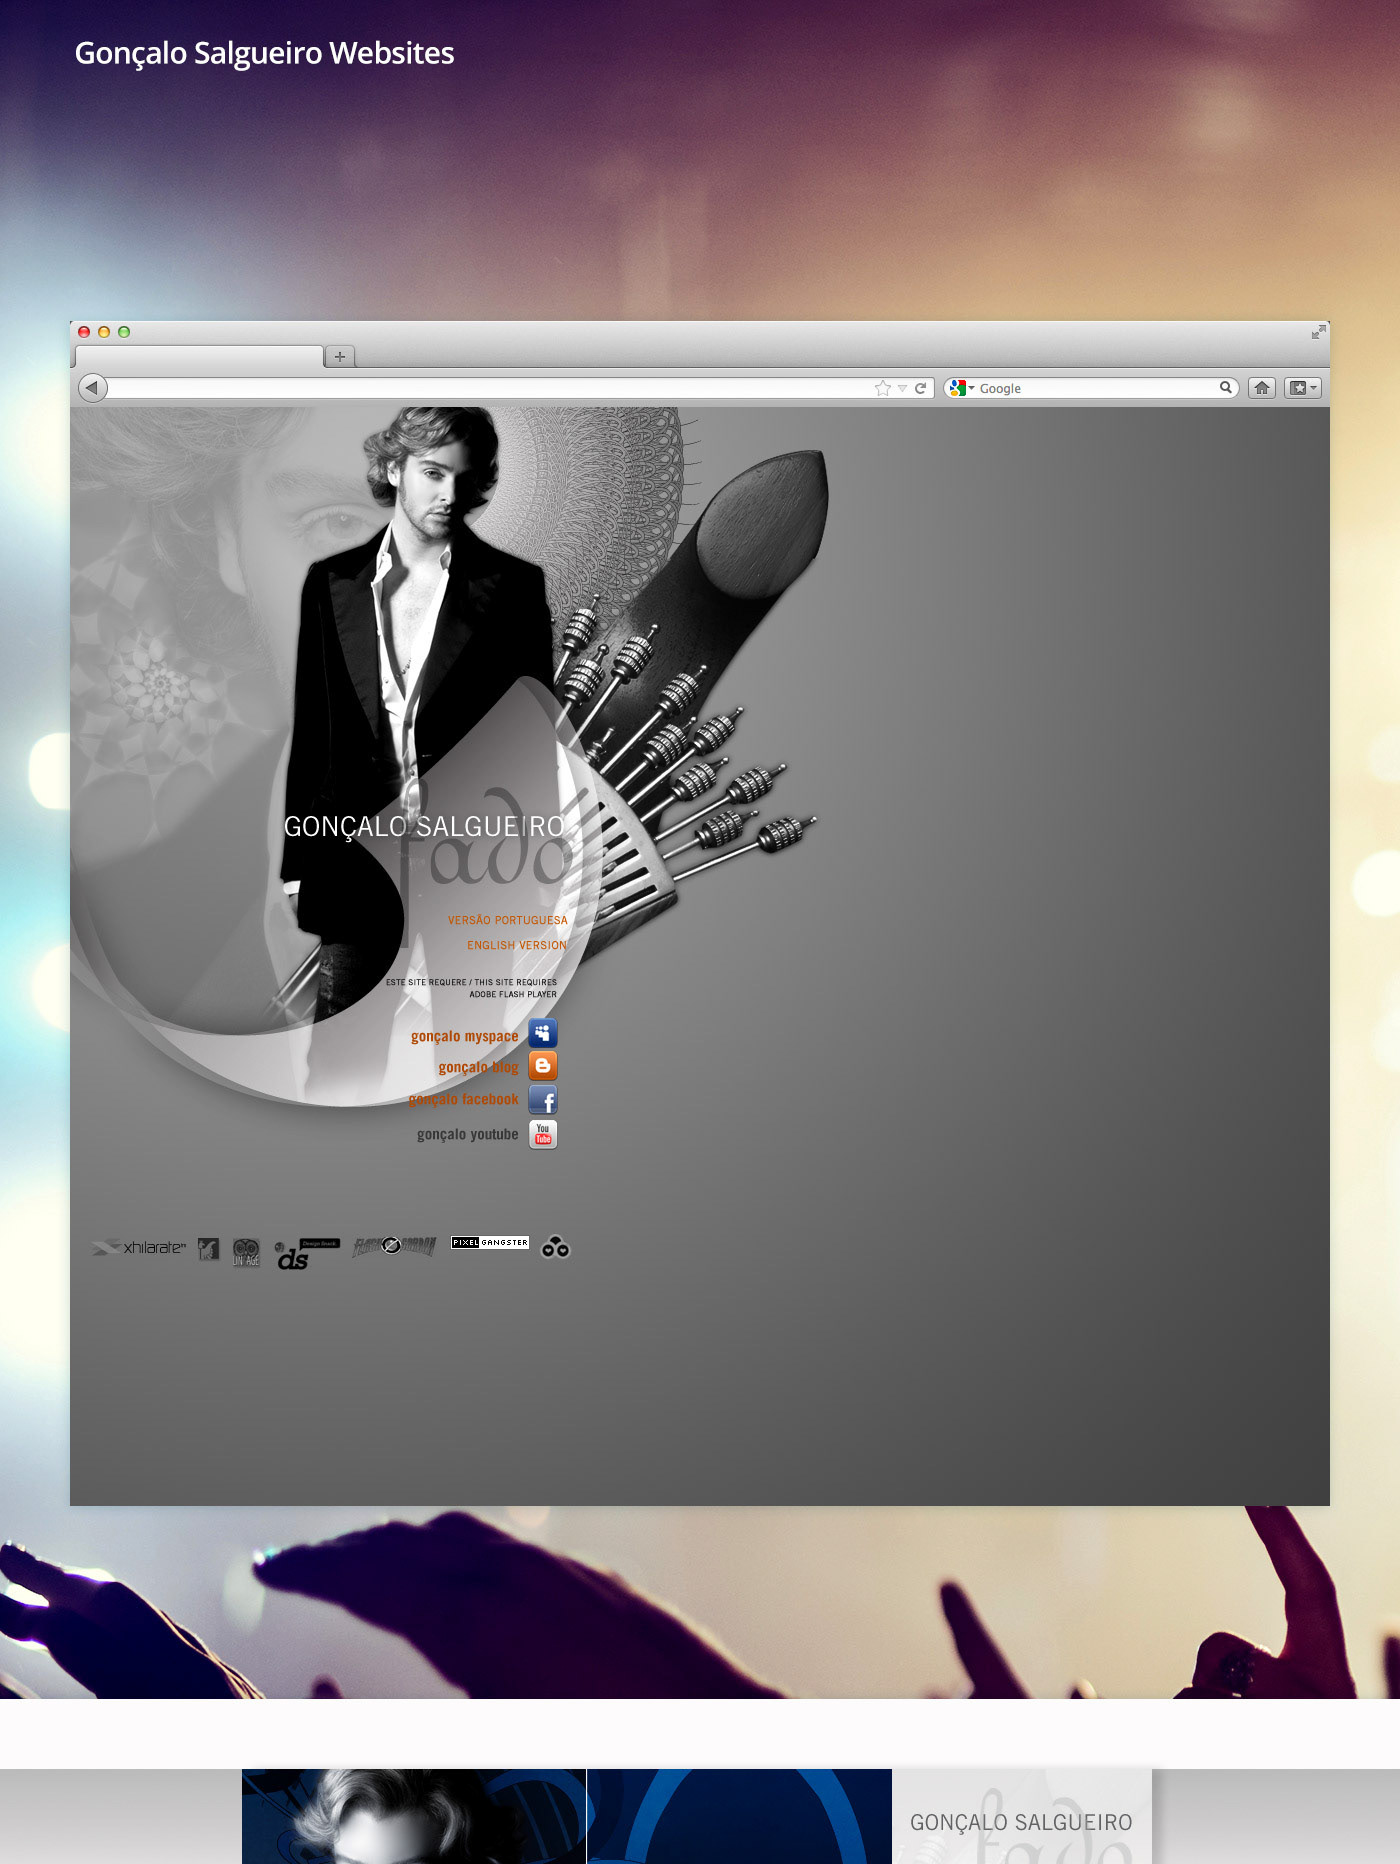Toggle fullscreen with the expand arrows icon
1400x1864 pixels.
pos(1318,332)
